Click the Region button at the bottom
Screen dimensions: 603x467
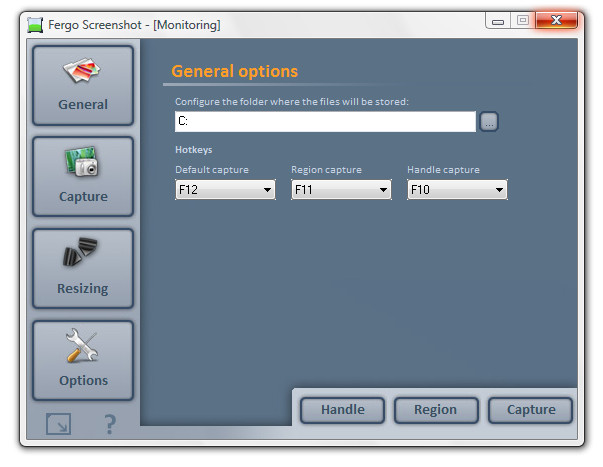click(436, 410)
